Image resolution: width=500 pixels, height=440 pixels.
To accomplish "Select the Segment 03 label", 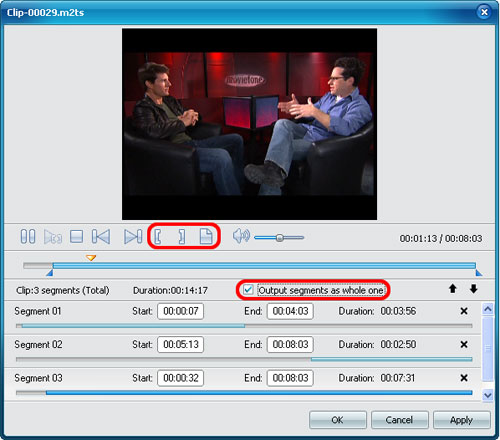I will click(x=38, y=378).
